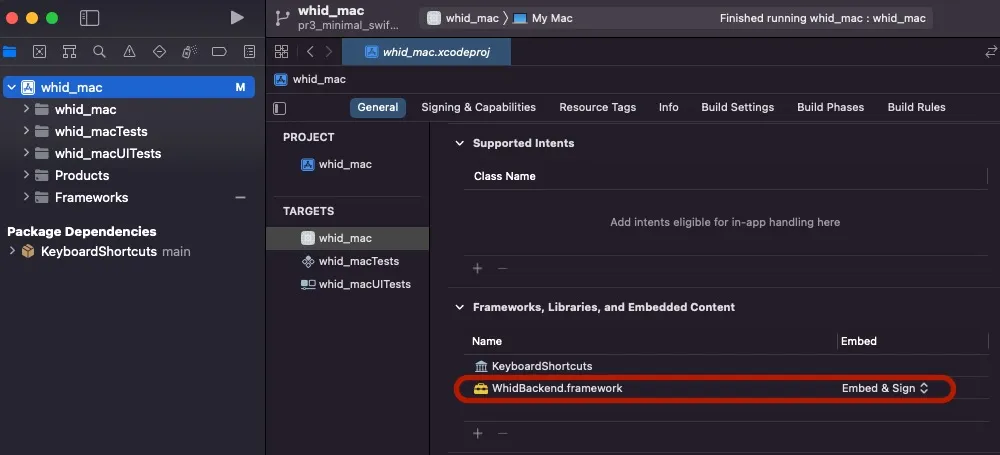
Task: Go back with the left chevron
Action: pos(310,52)
